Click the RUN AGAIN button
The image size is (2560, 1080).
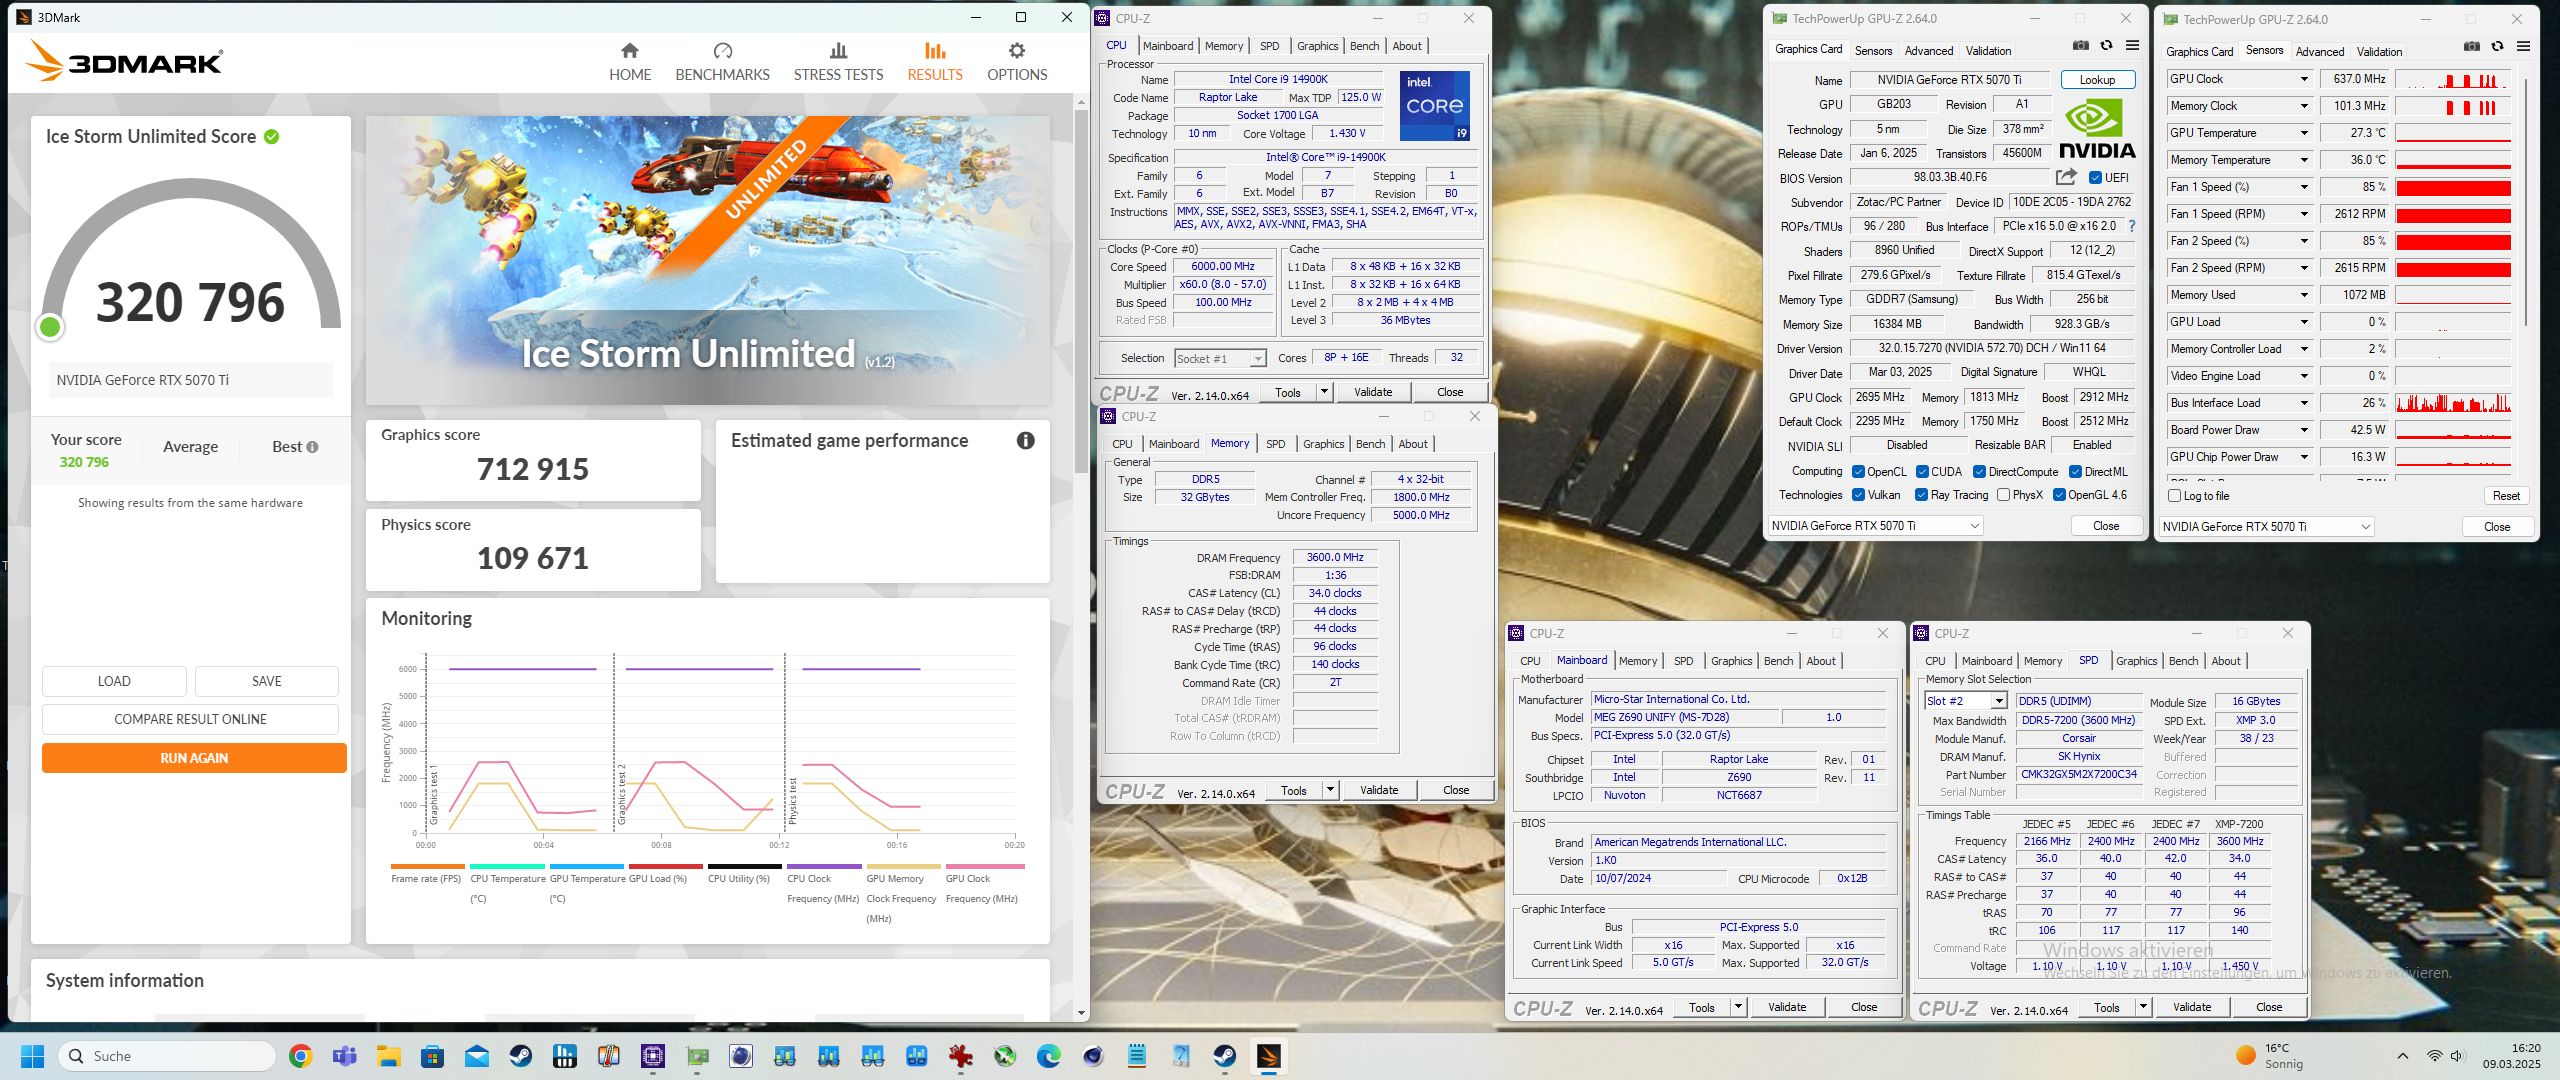point(194,758)
